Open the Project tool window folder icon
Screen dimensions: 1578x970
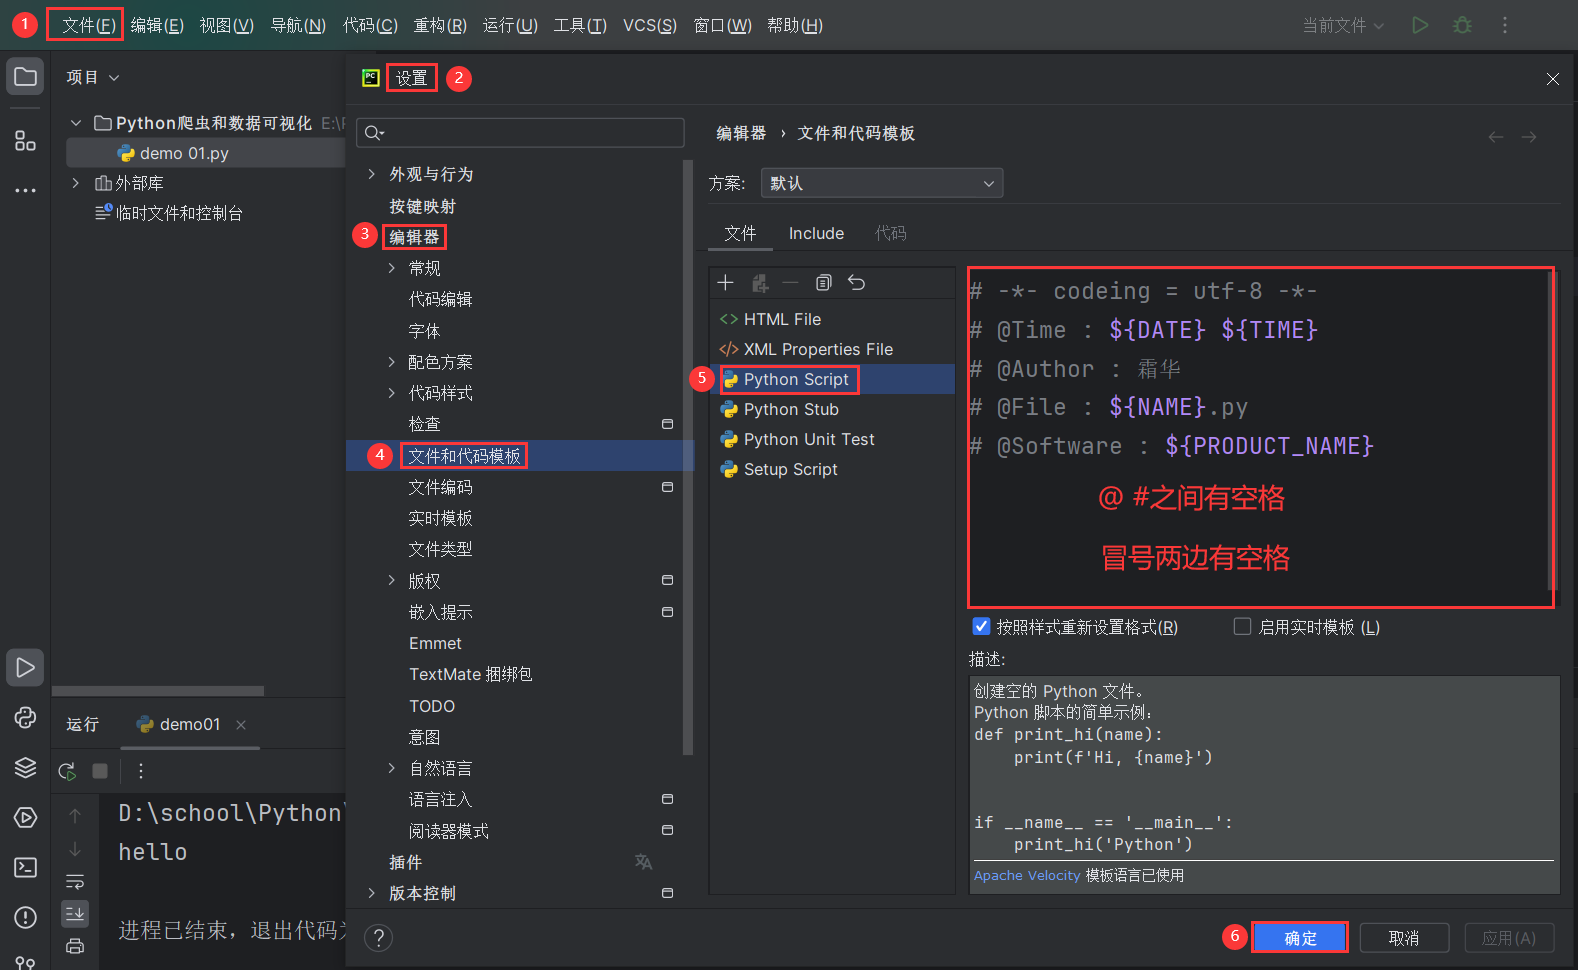[25, 77]
